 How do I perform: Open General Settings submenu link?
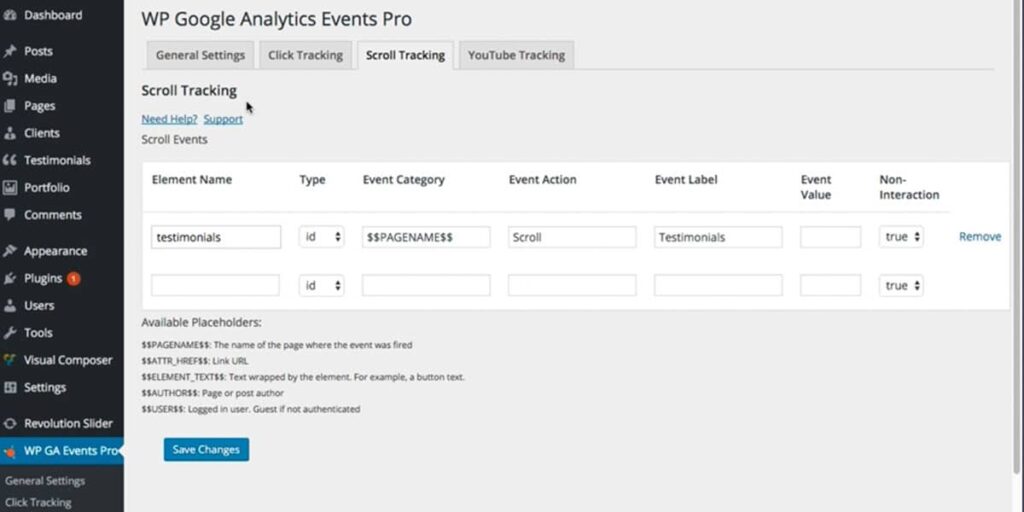pos(45,481)
